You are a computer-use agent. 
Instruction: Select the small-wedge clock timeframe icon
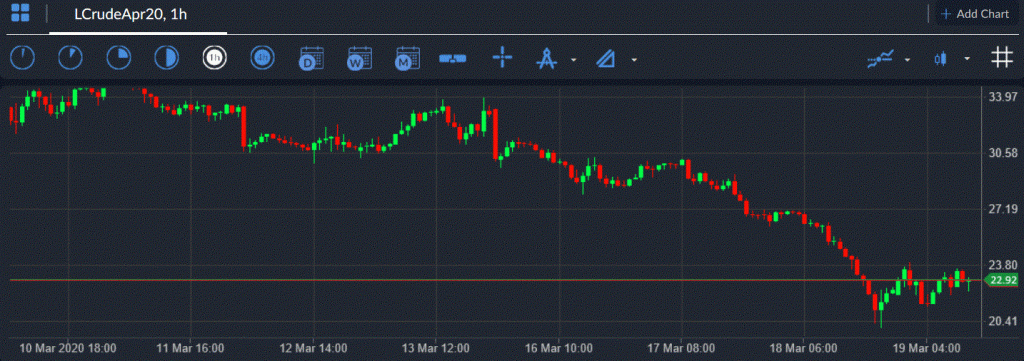(x=70, y=58)
